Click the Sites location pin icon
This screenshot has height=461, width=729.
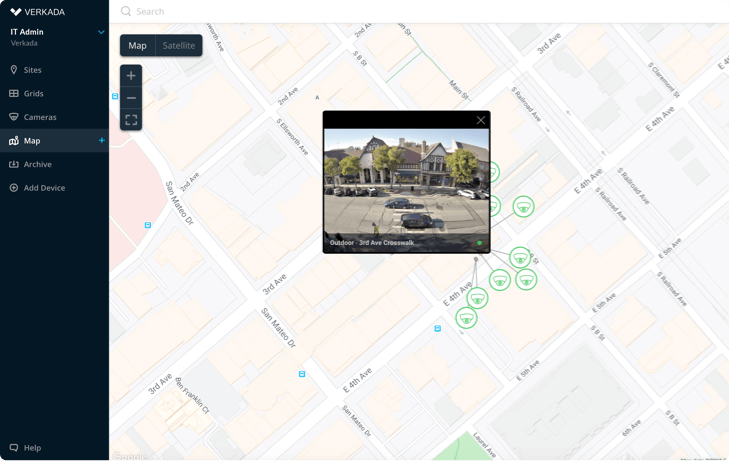click(x=14, y=70)
